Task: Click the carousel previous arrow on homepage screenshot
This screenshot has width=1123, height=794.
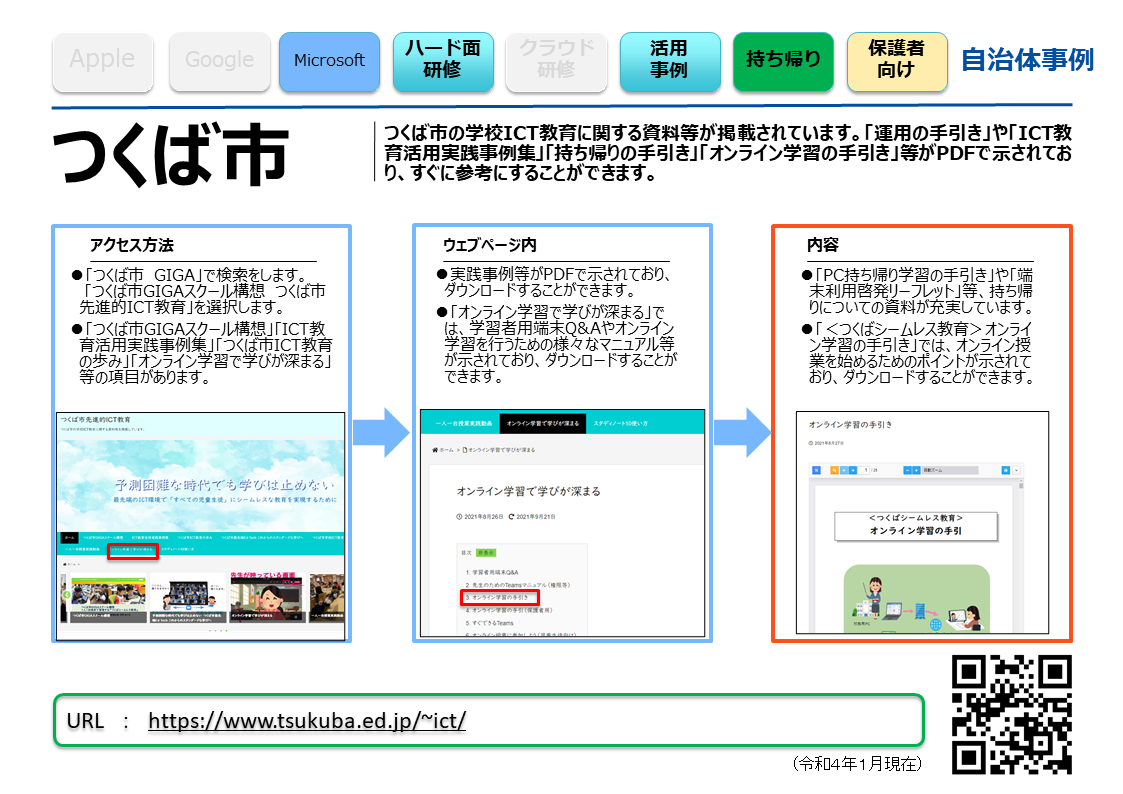Action: click(67, 595)
